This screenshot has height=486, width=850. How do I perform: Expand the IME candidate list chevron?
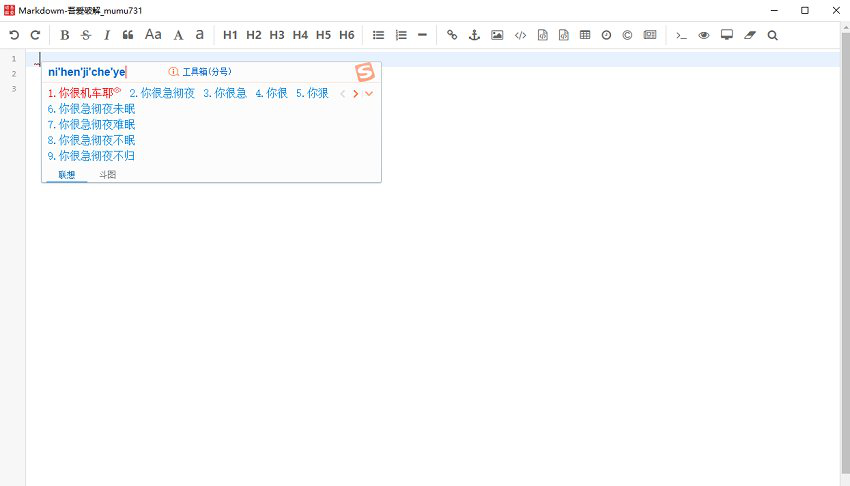[369, 93]
